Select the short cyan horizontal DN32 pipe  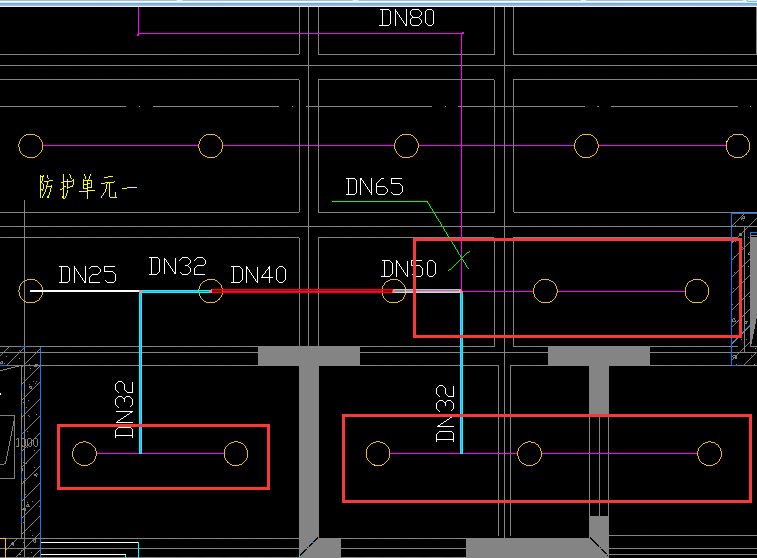pyautogui.click(x=176, y=291)
